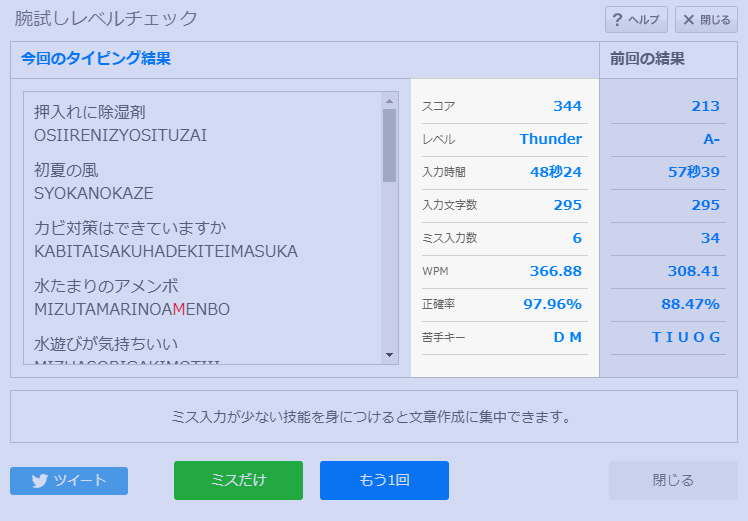Viewport: 748px width, 521px height.
Task: Start another round with もう1回 button
Action: click(384, 480)
